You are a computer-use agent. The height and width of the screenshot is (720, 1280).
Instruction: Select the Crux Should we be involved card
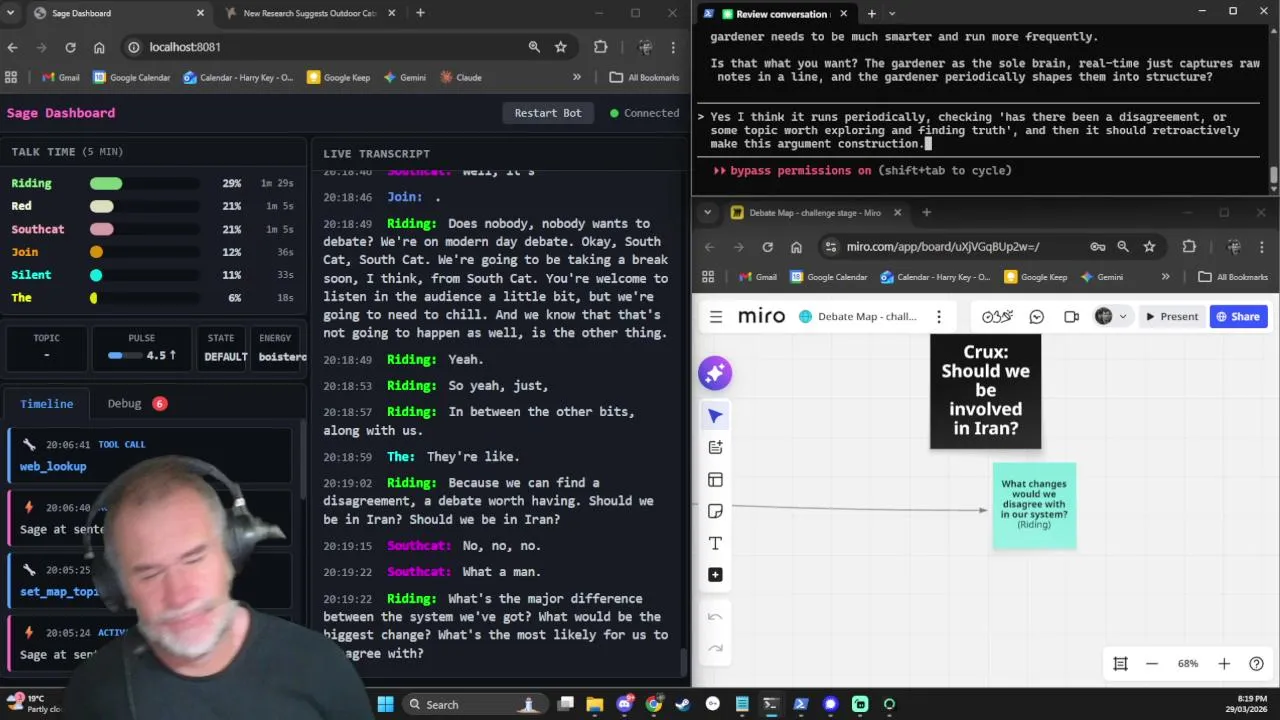(985, 391)
